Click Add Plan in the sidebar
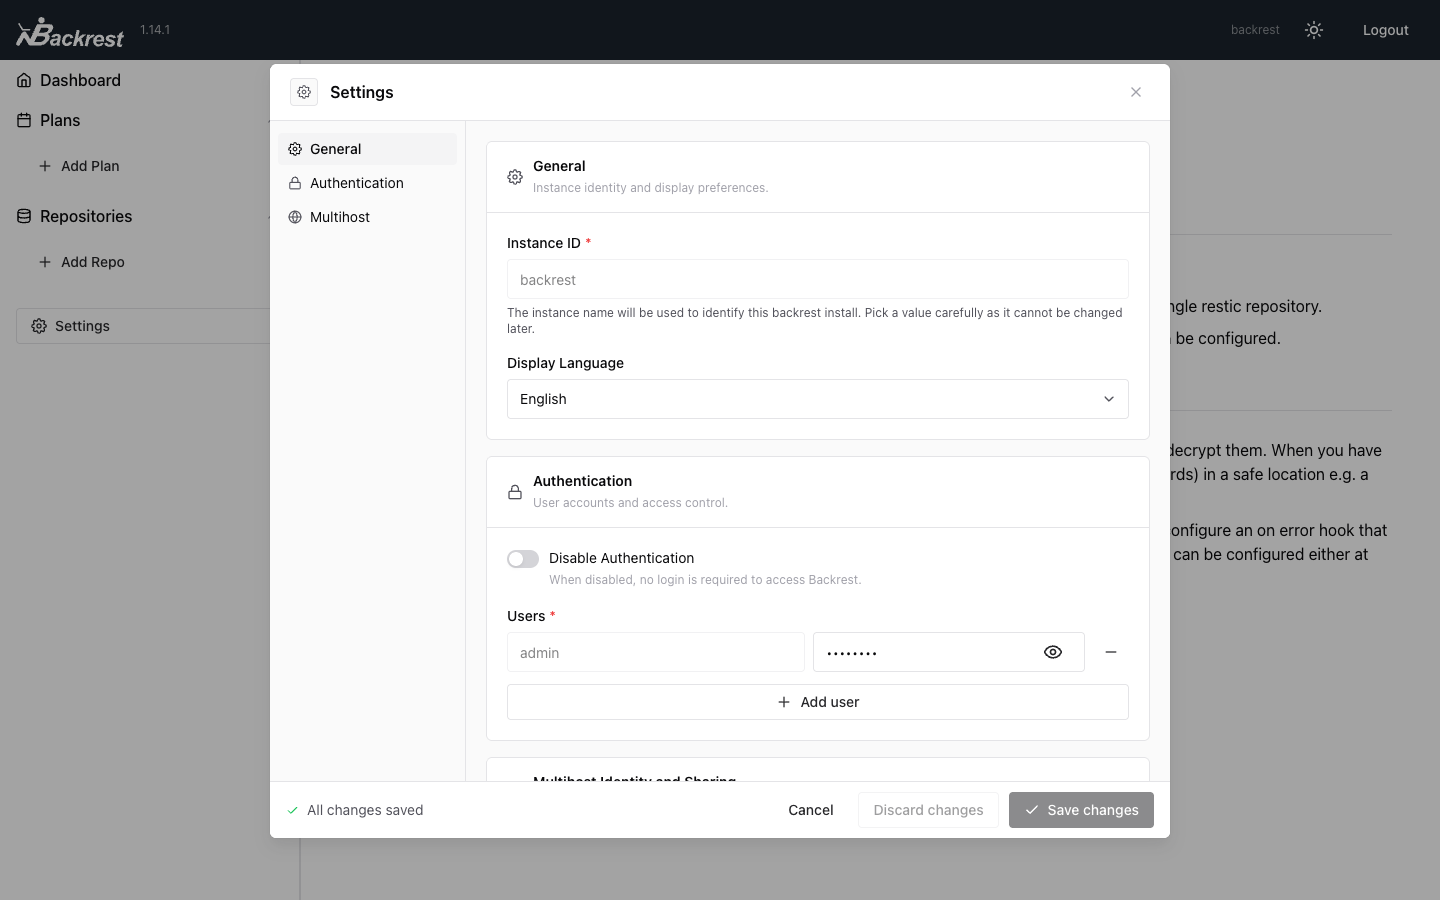This screenshot has height=900, width=1440. [90, 166]
